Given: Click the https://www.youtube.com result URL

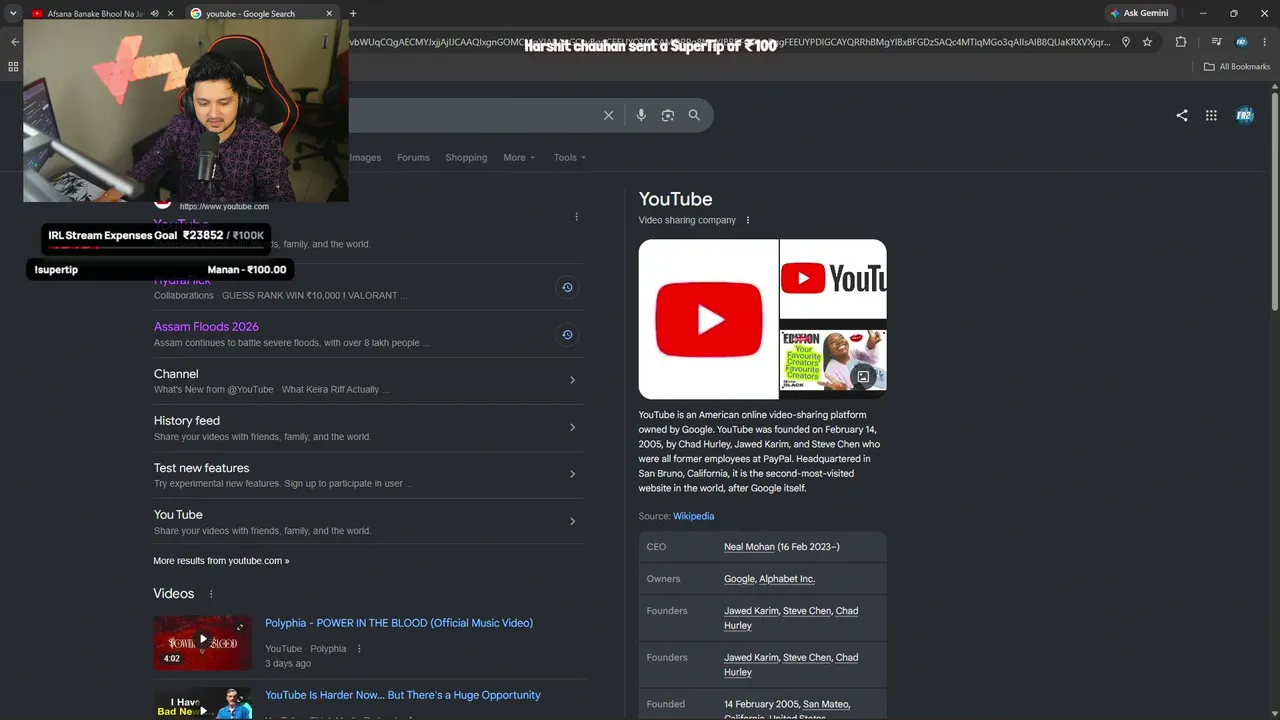Looking at the screenshot, I should [x=224, y=207].
